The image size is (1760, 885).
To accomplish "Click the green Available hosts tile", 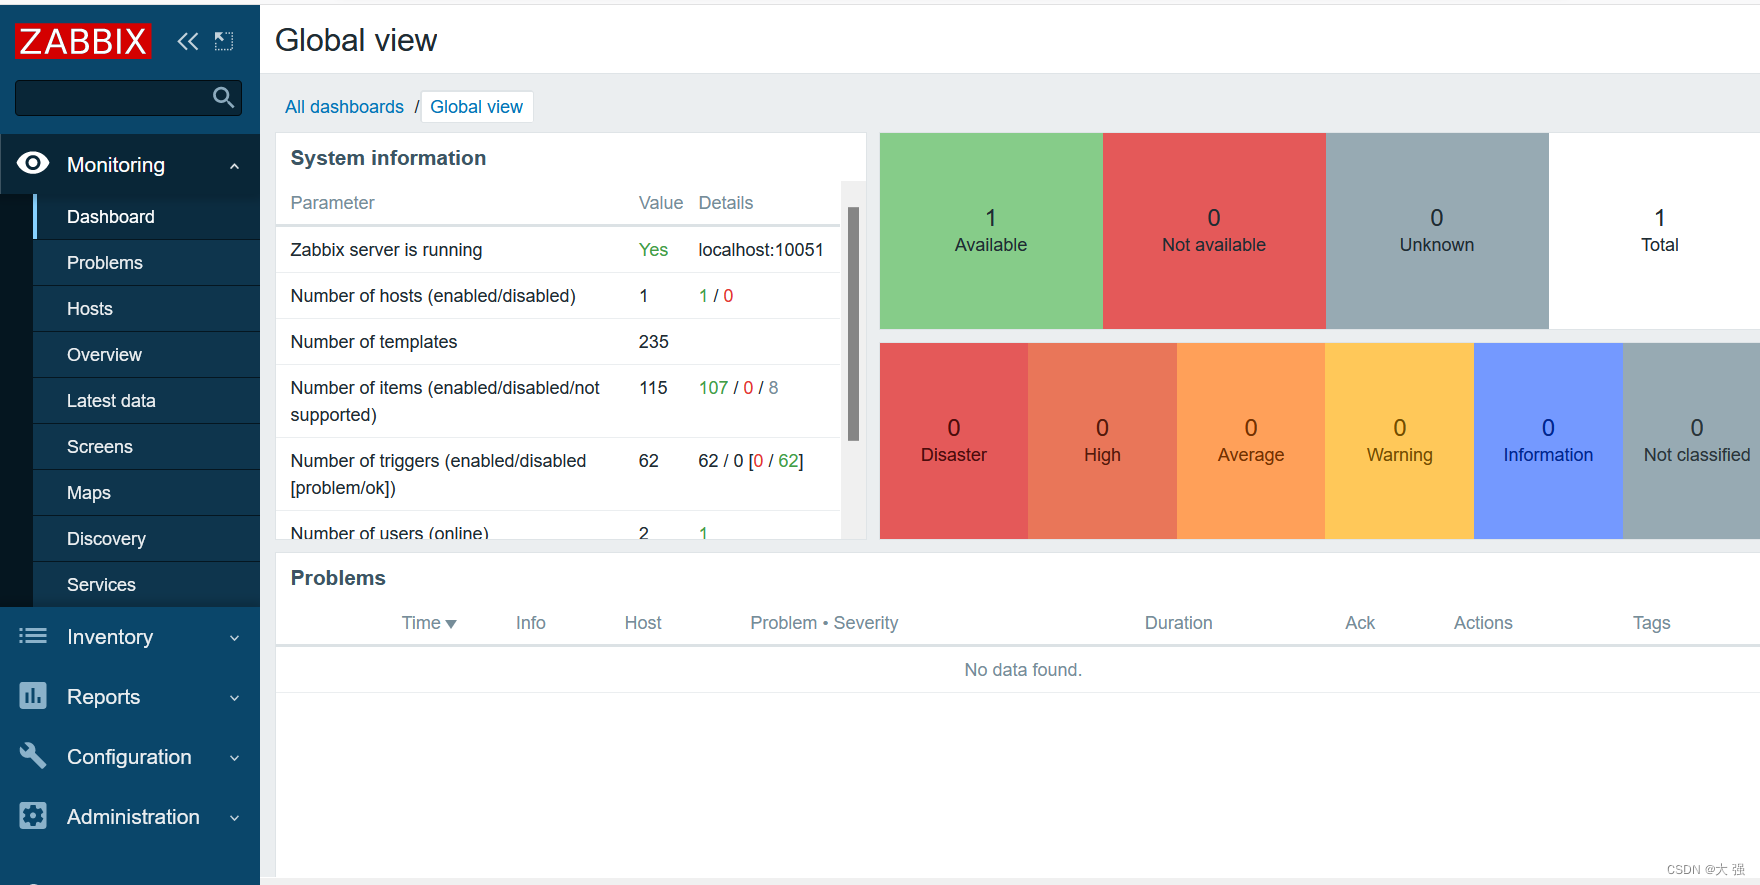I will 991,231.
